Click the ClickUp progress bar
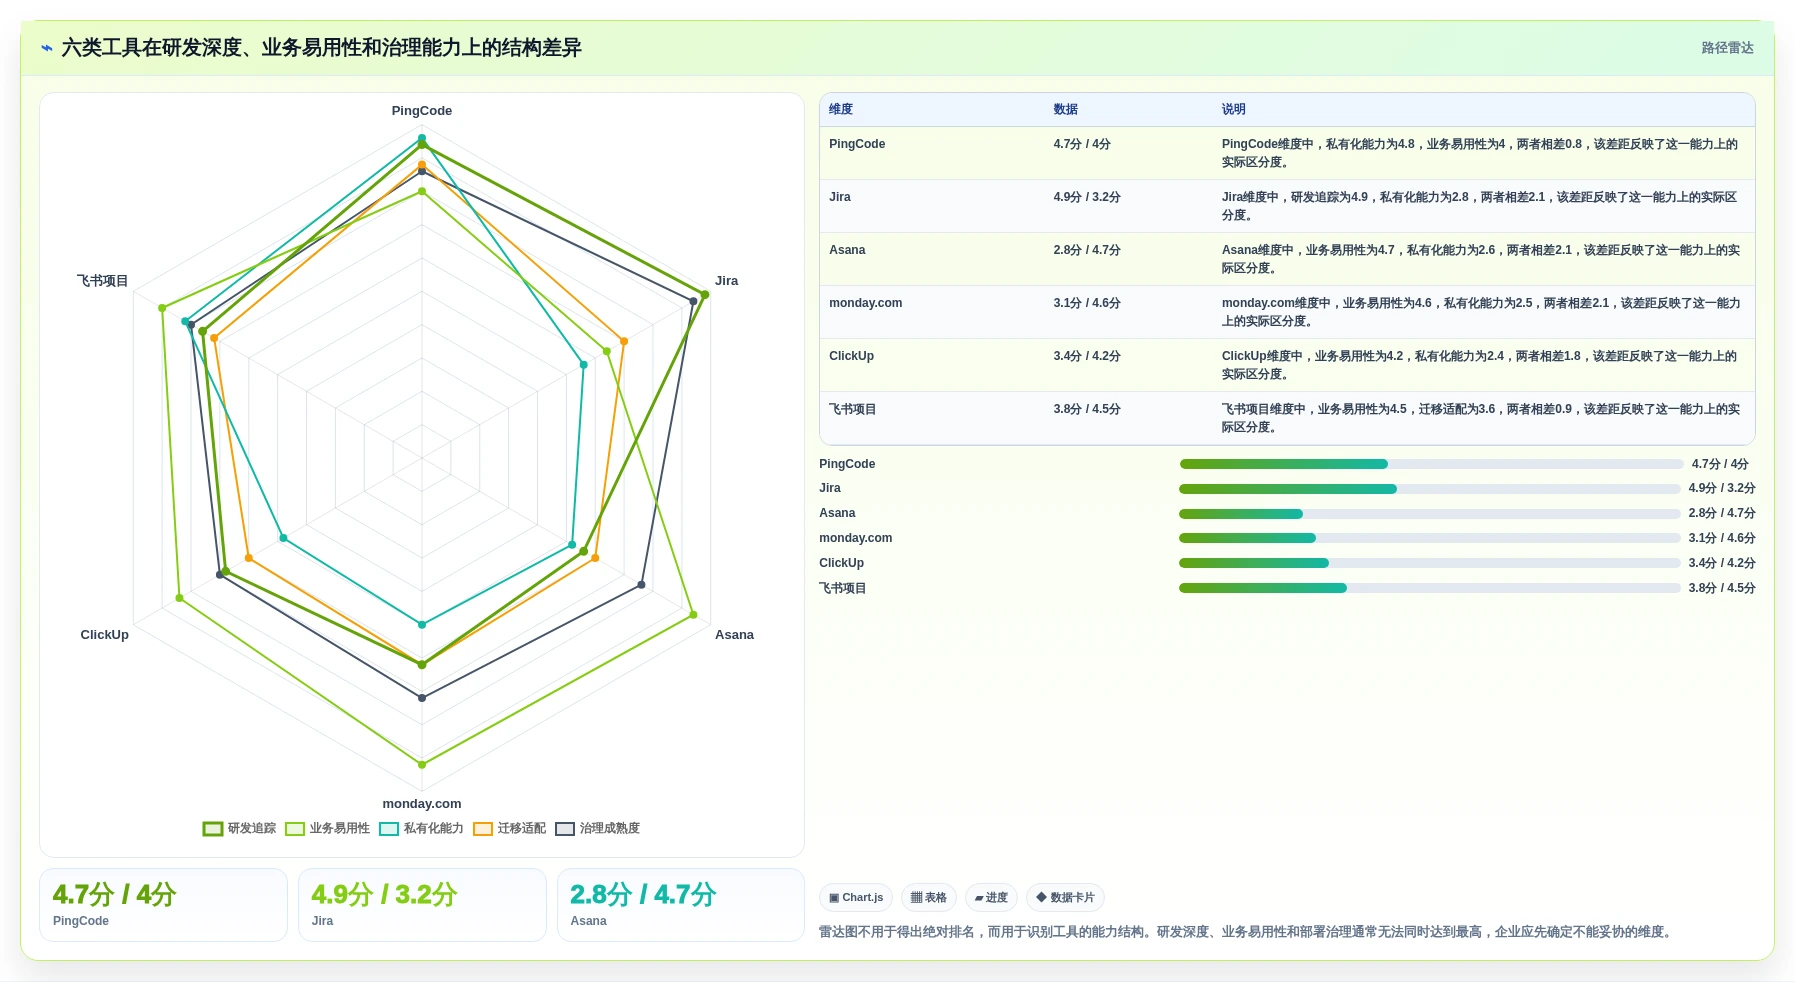This screenshot has height=982, width=1795. (1430, 563)
